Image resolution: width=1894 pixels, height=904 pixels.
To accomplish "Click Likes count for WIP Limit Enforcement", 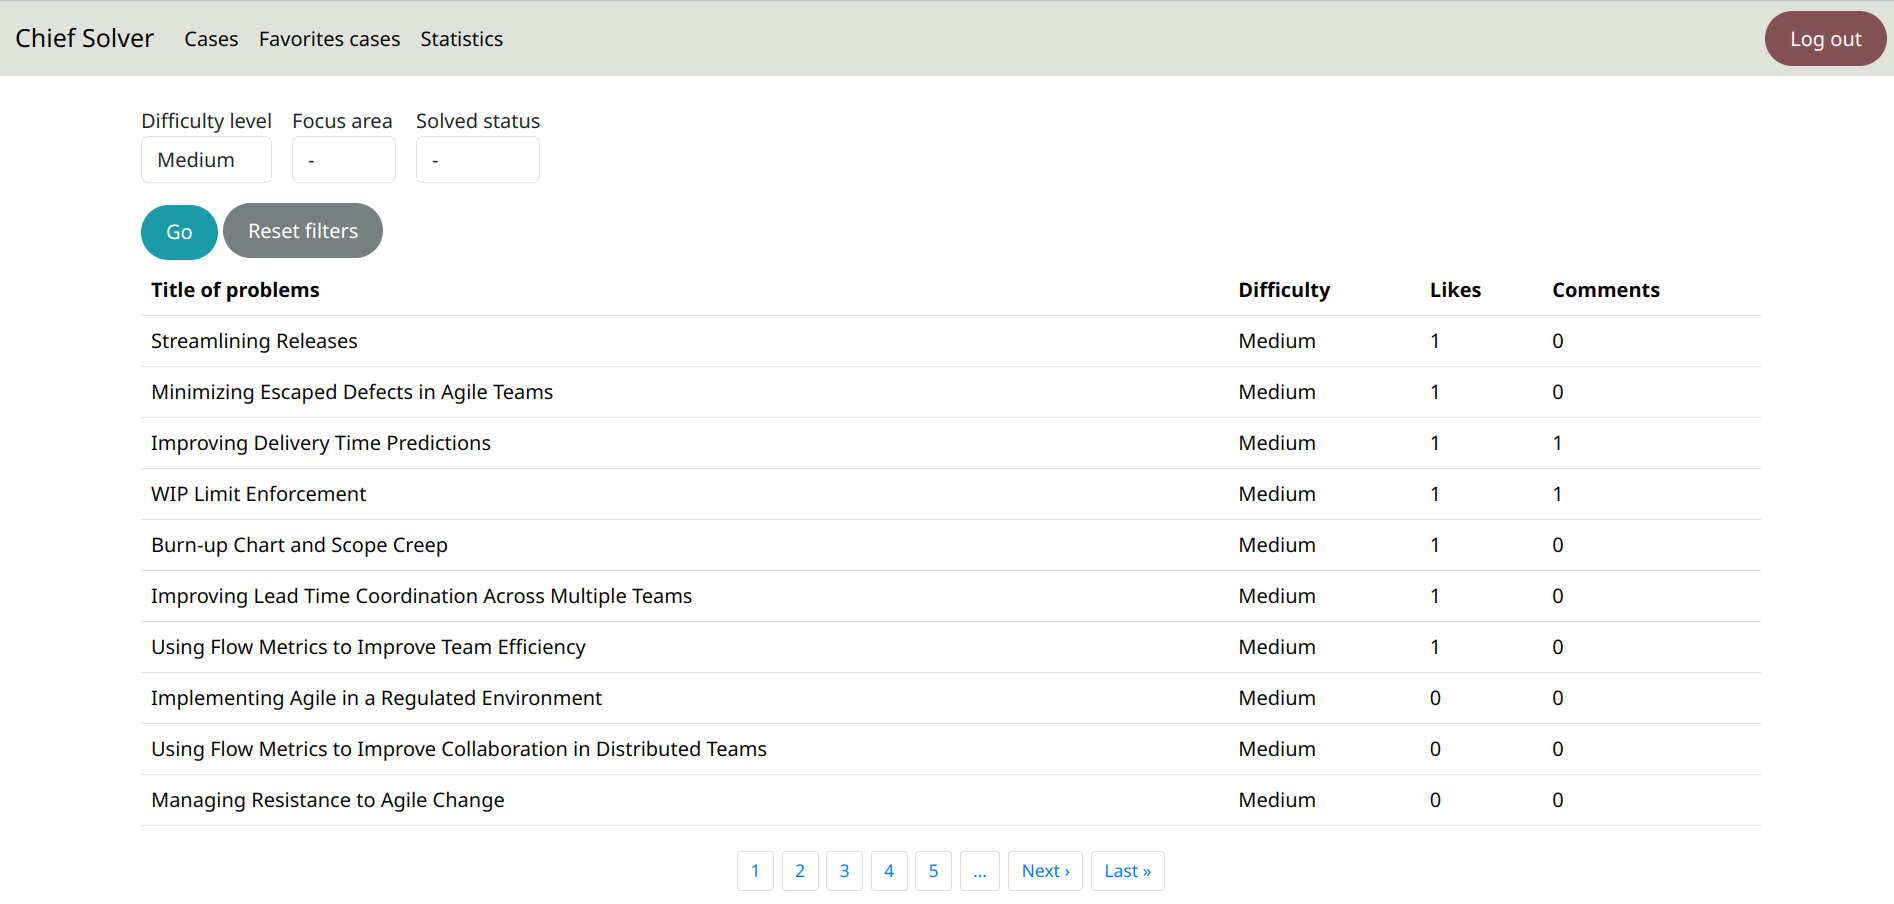I will coord(1435,494).
